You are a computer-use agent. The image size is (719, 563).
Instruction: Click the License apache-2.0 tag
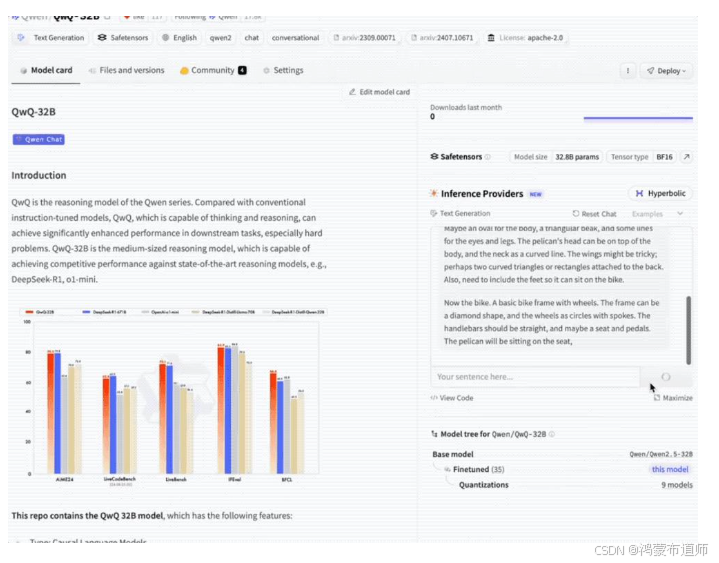coord(525,38)
